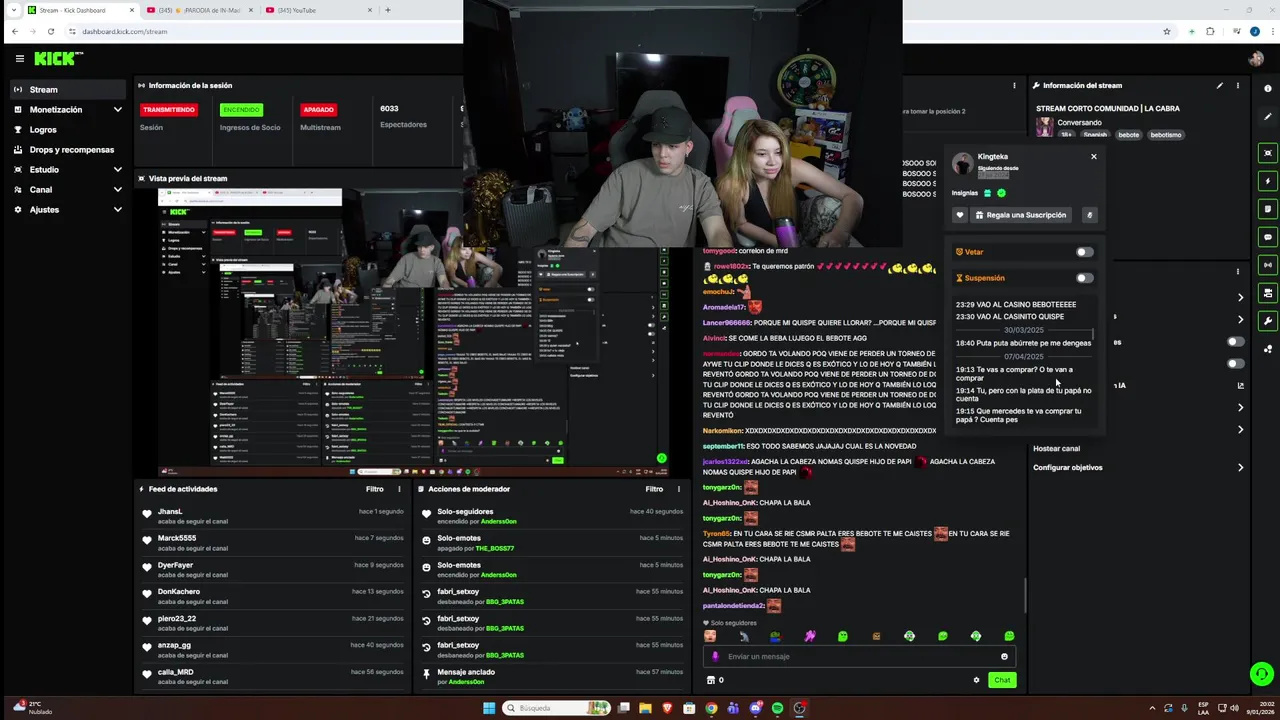This screenshot has width=1280, height=720.
Task: Toggle the broadcast signal widget icon
Action: pyautogui.click(x=1268, y=265)
